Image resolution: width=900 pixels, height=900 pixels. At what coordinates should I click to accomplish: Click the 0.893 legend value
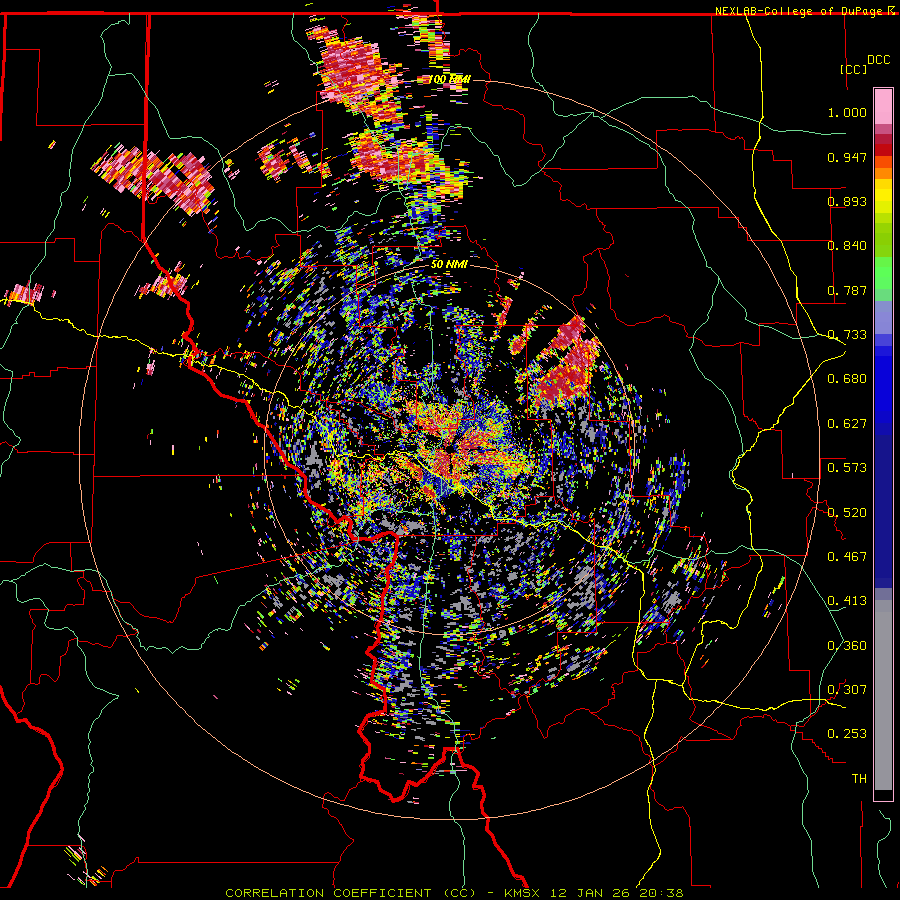[847, 201]
